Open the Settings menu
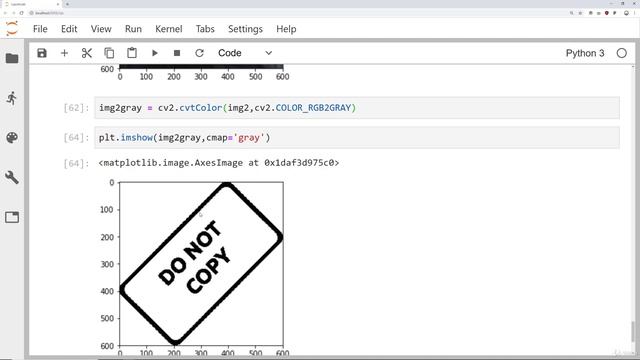The width and height of the screenshot is (640, 360). coord(245,29)
